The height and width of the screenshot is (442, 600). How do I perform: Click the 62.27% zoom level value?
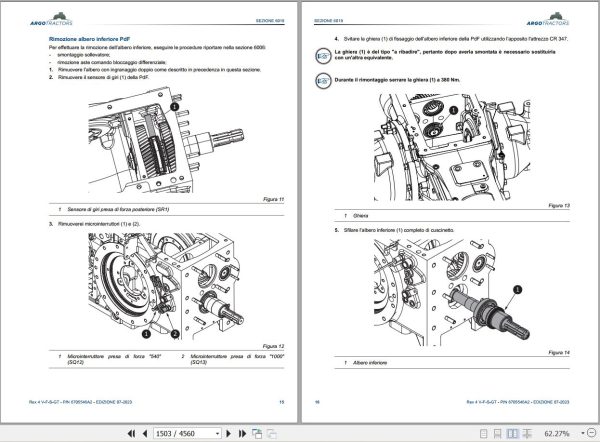tap(556, 434)
